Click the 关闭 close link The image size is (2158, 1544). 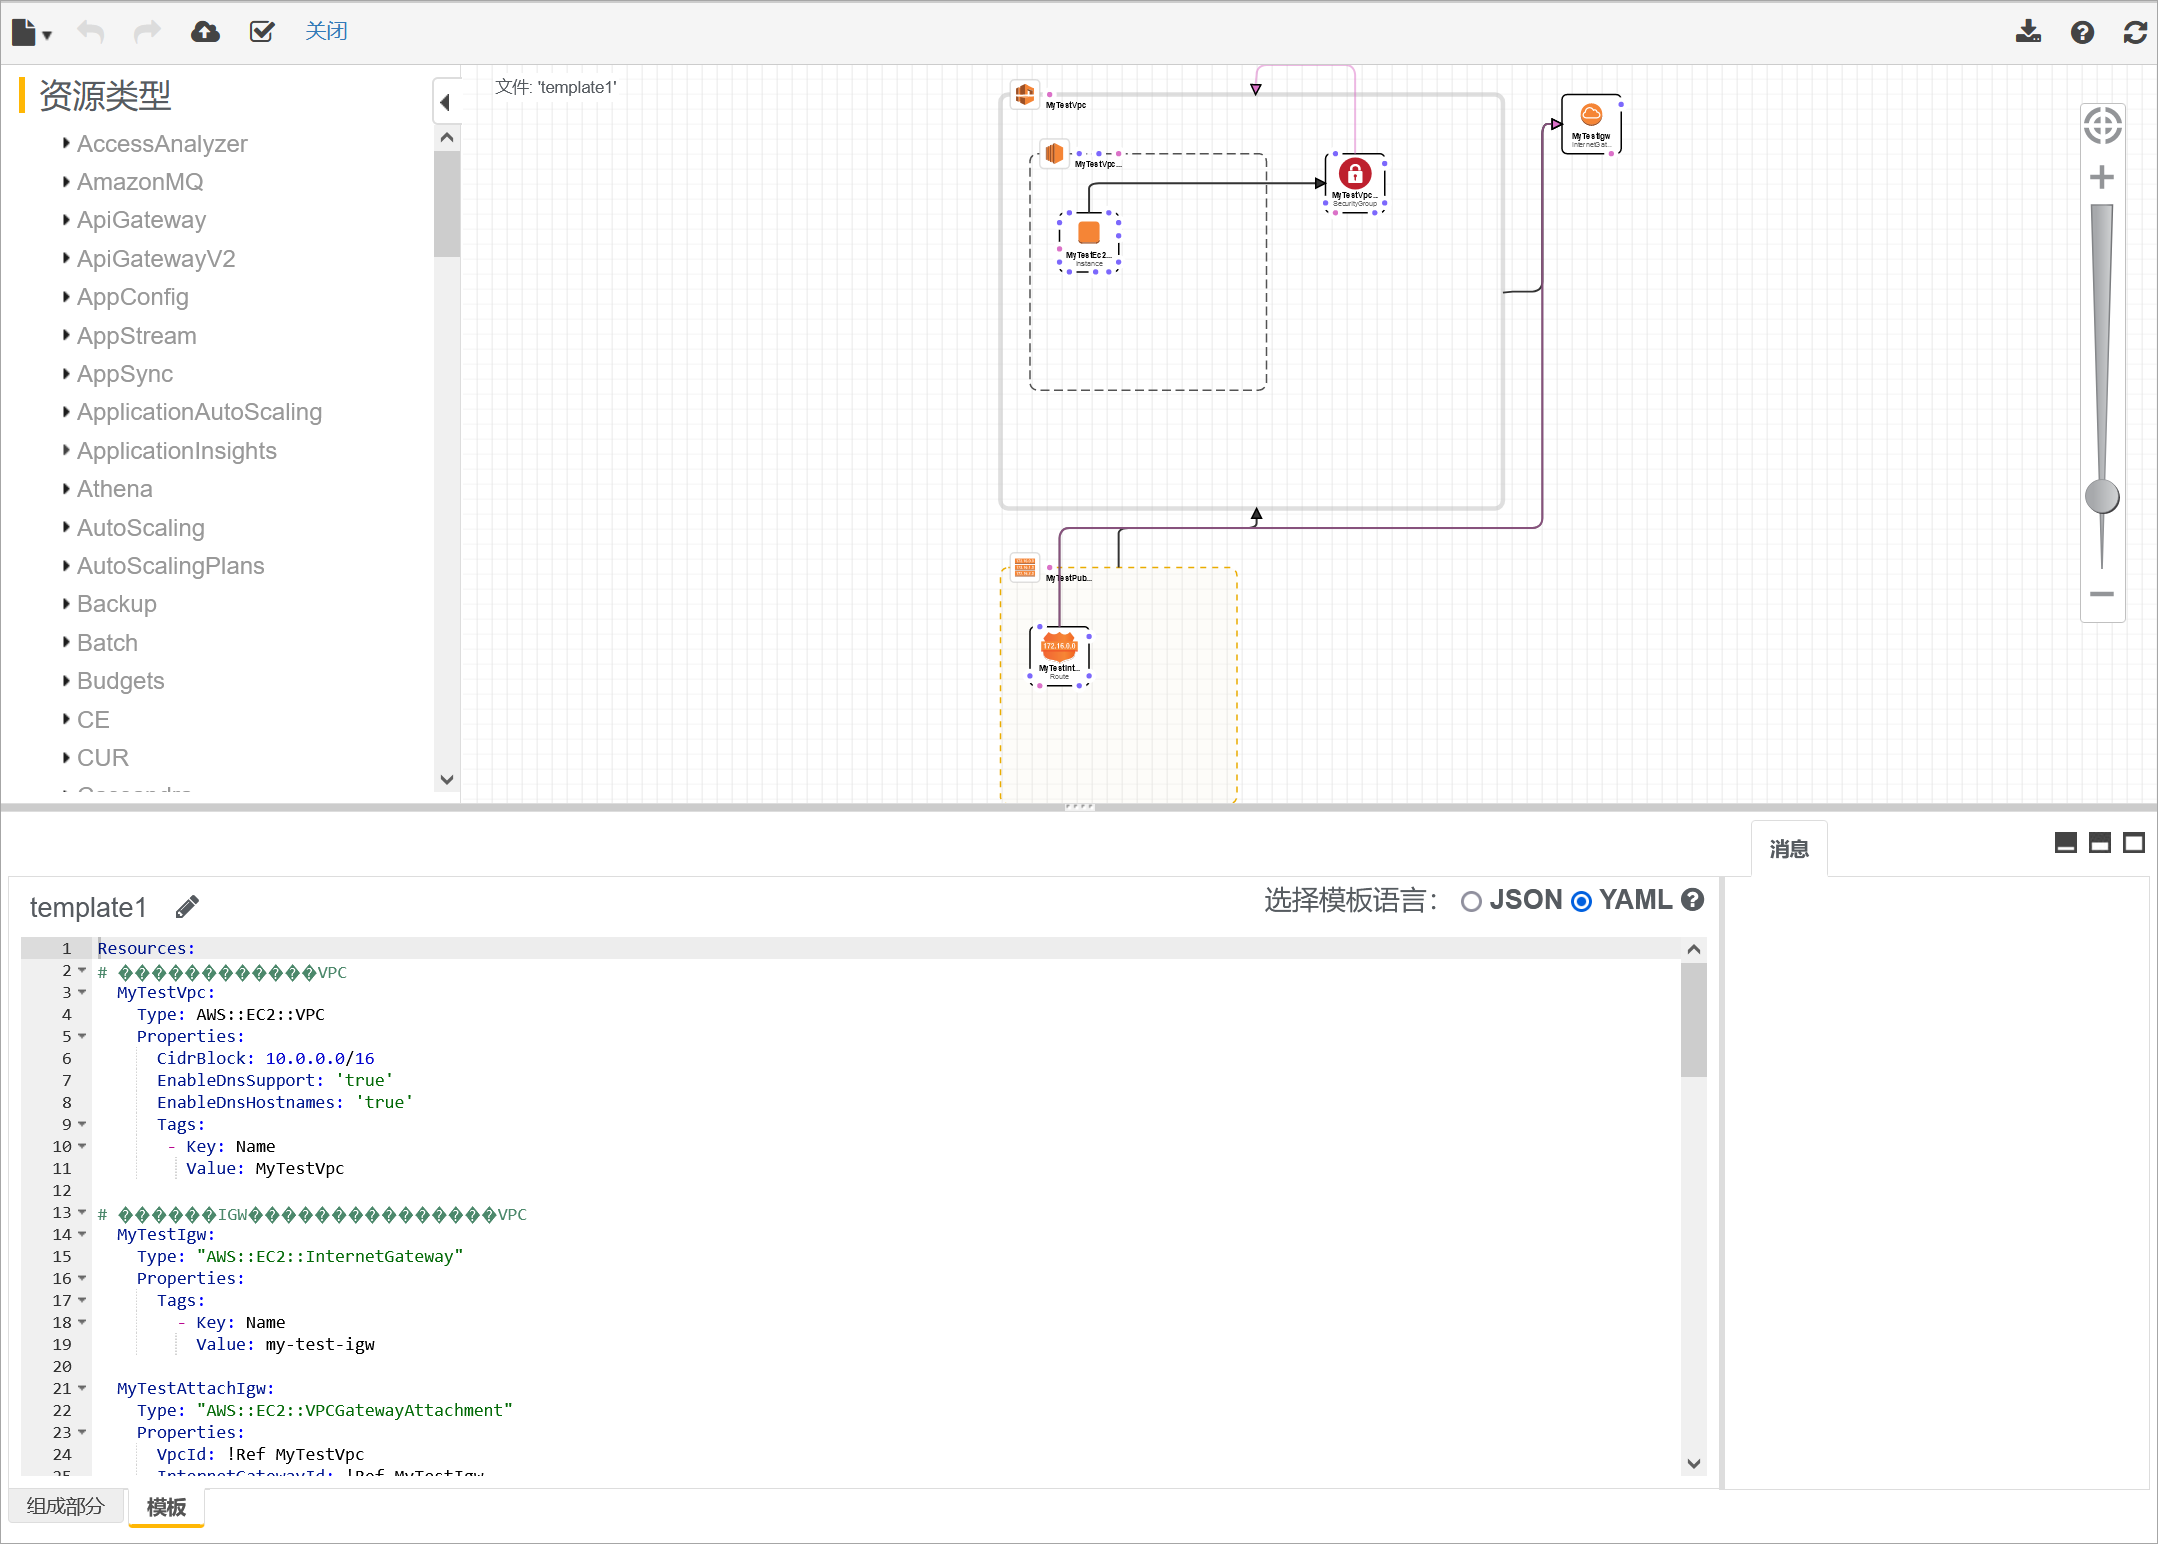[326, 32]
